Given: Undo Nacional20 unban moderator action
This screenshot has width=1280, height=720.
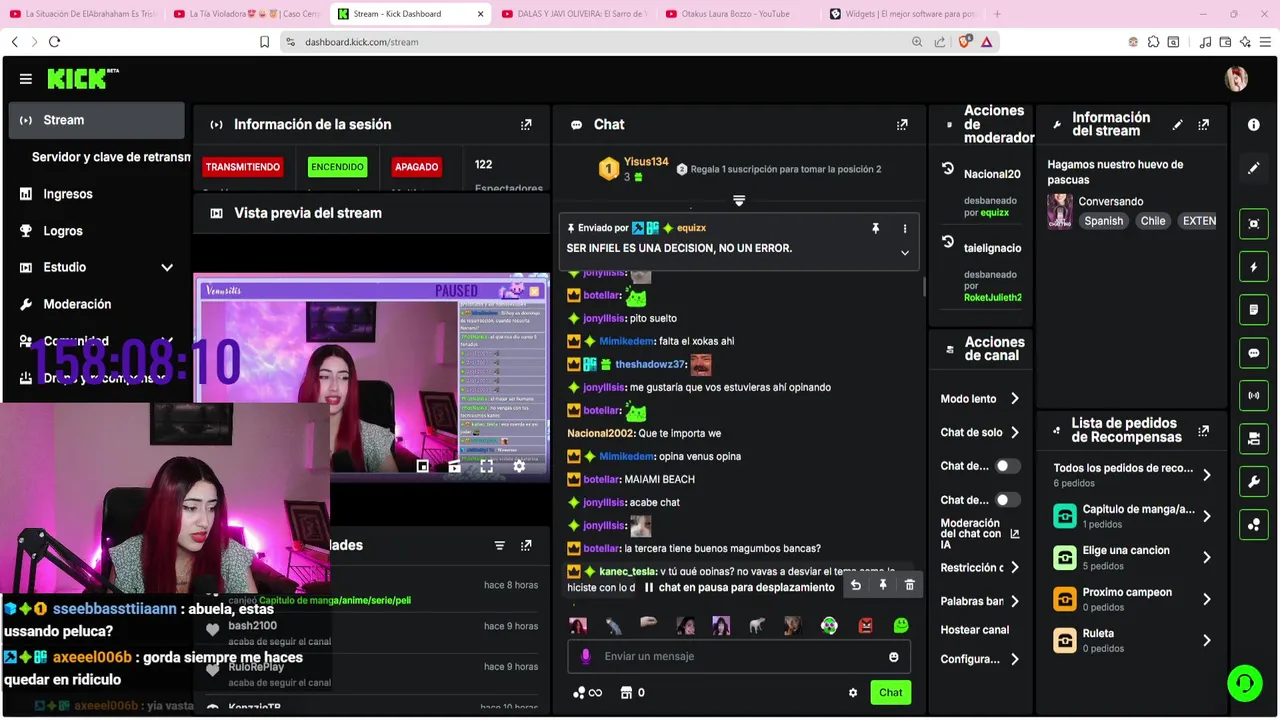Looking at the screenshot, I should 948,169.
